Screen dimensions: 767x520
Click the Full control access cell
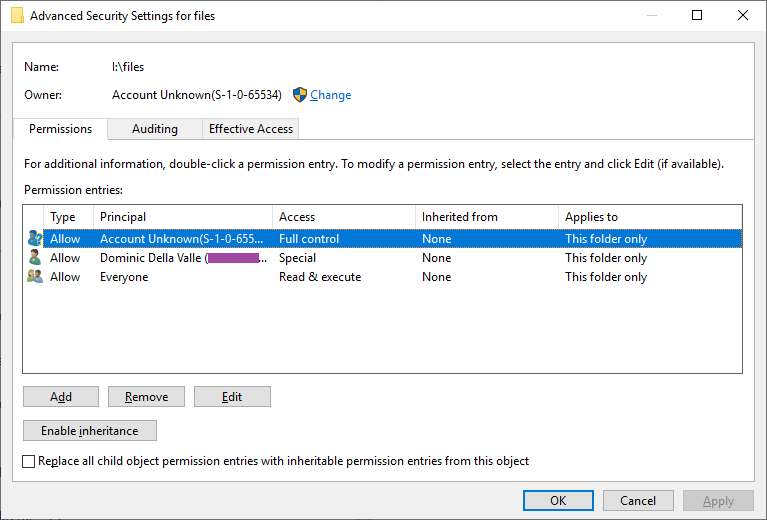[309, 239]
